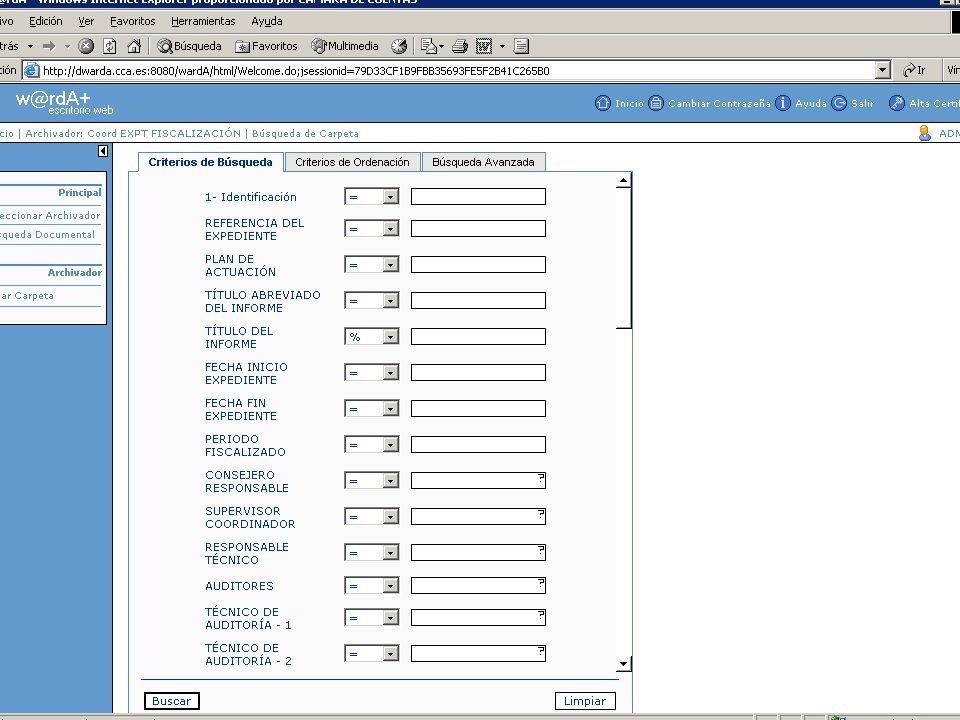Open the Ver menu
The image size is (960, 720).
pos(86,21)
